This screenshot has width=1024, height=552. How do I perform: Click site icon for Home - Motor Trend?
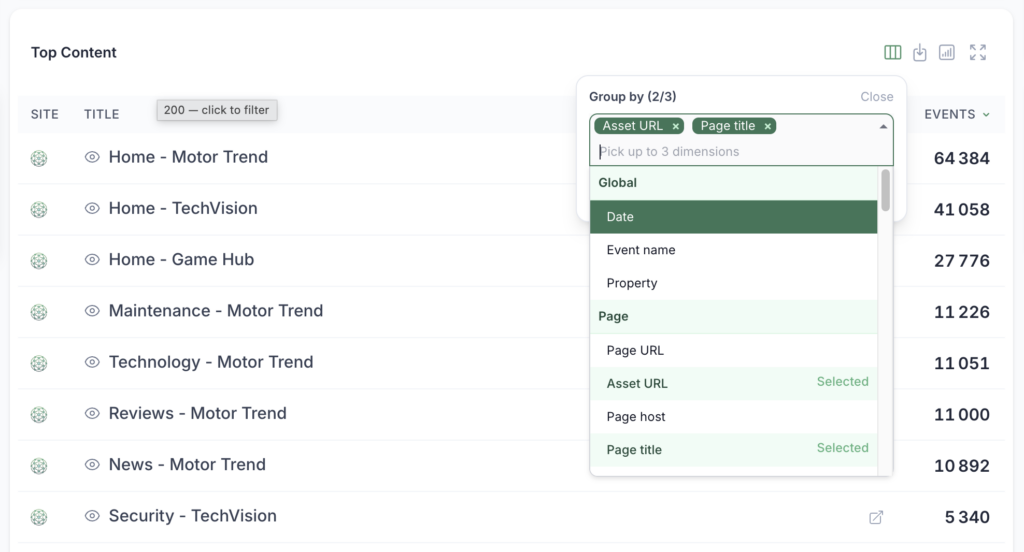[39, 158]
